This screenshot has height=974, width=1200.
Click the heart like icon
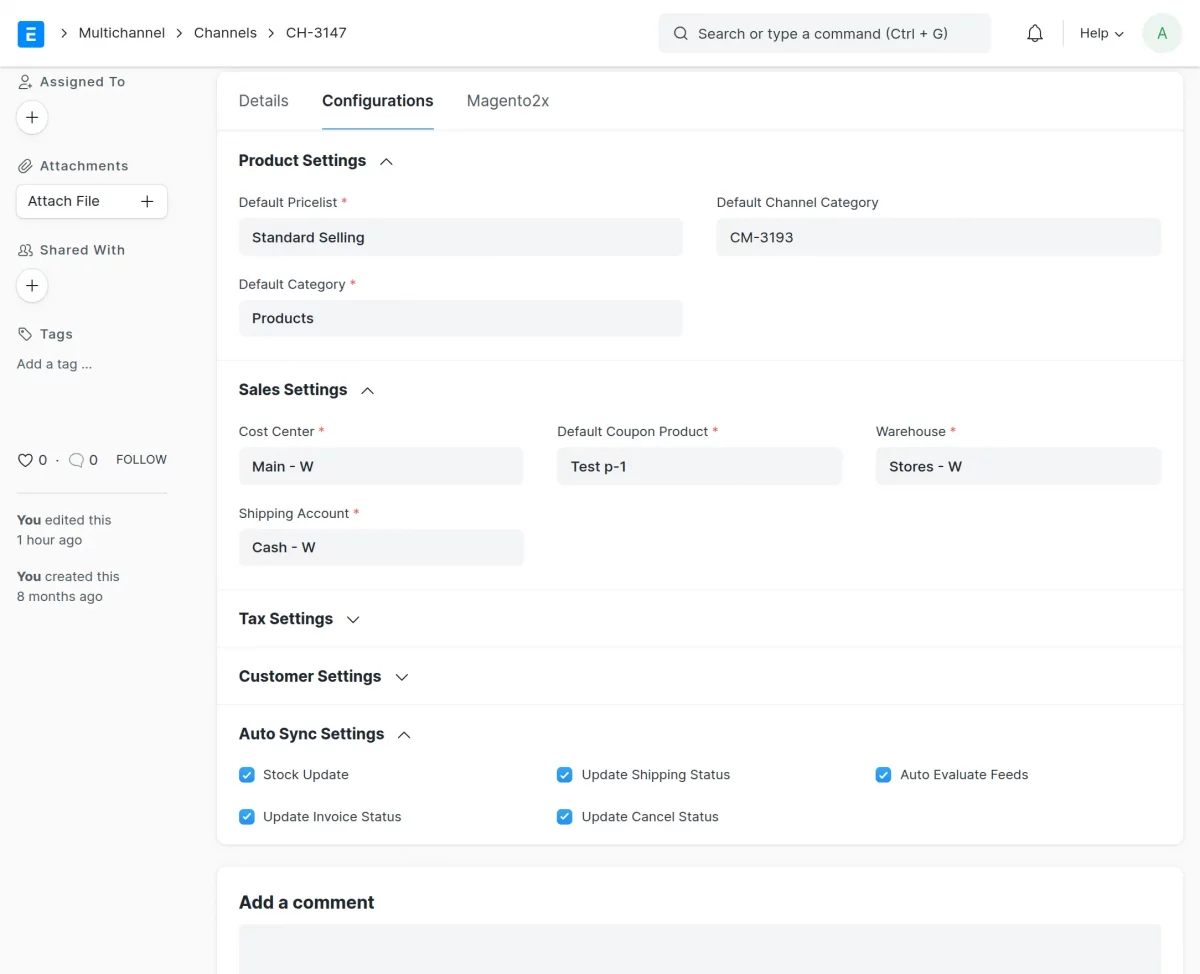(24, 459)
